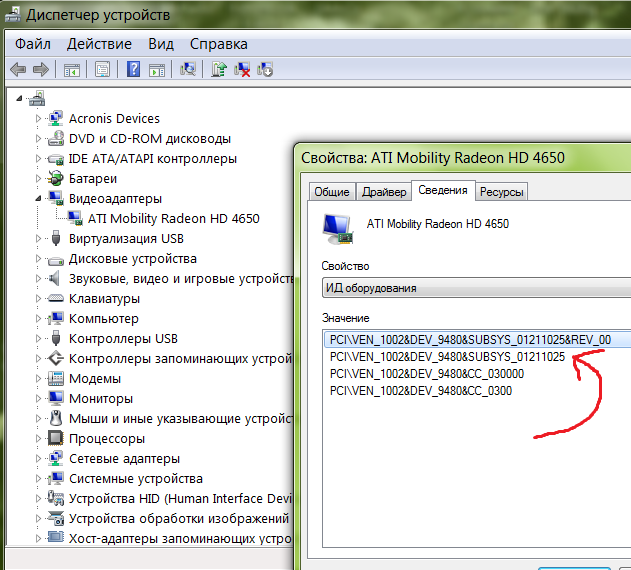Open the Справка menu

pos(219,44)
